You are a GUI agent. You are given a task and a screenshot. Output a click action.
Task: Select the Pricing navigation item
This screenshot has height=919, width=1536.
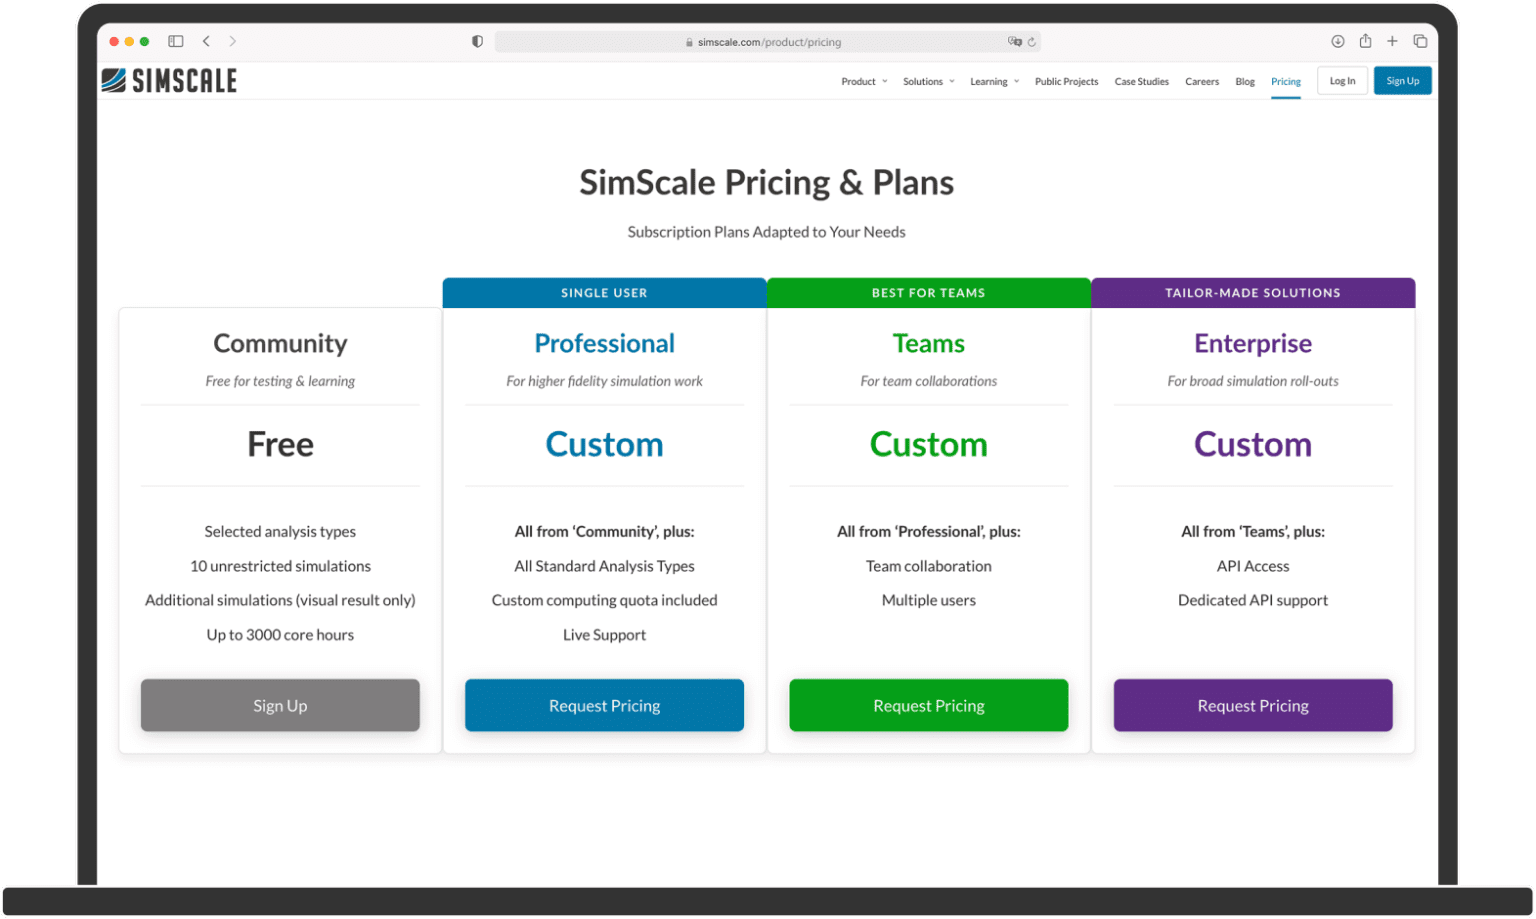pyautogui.click(x=1286, y=81)
